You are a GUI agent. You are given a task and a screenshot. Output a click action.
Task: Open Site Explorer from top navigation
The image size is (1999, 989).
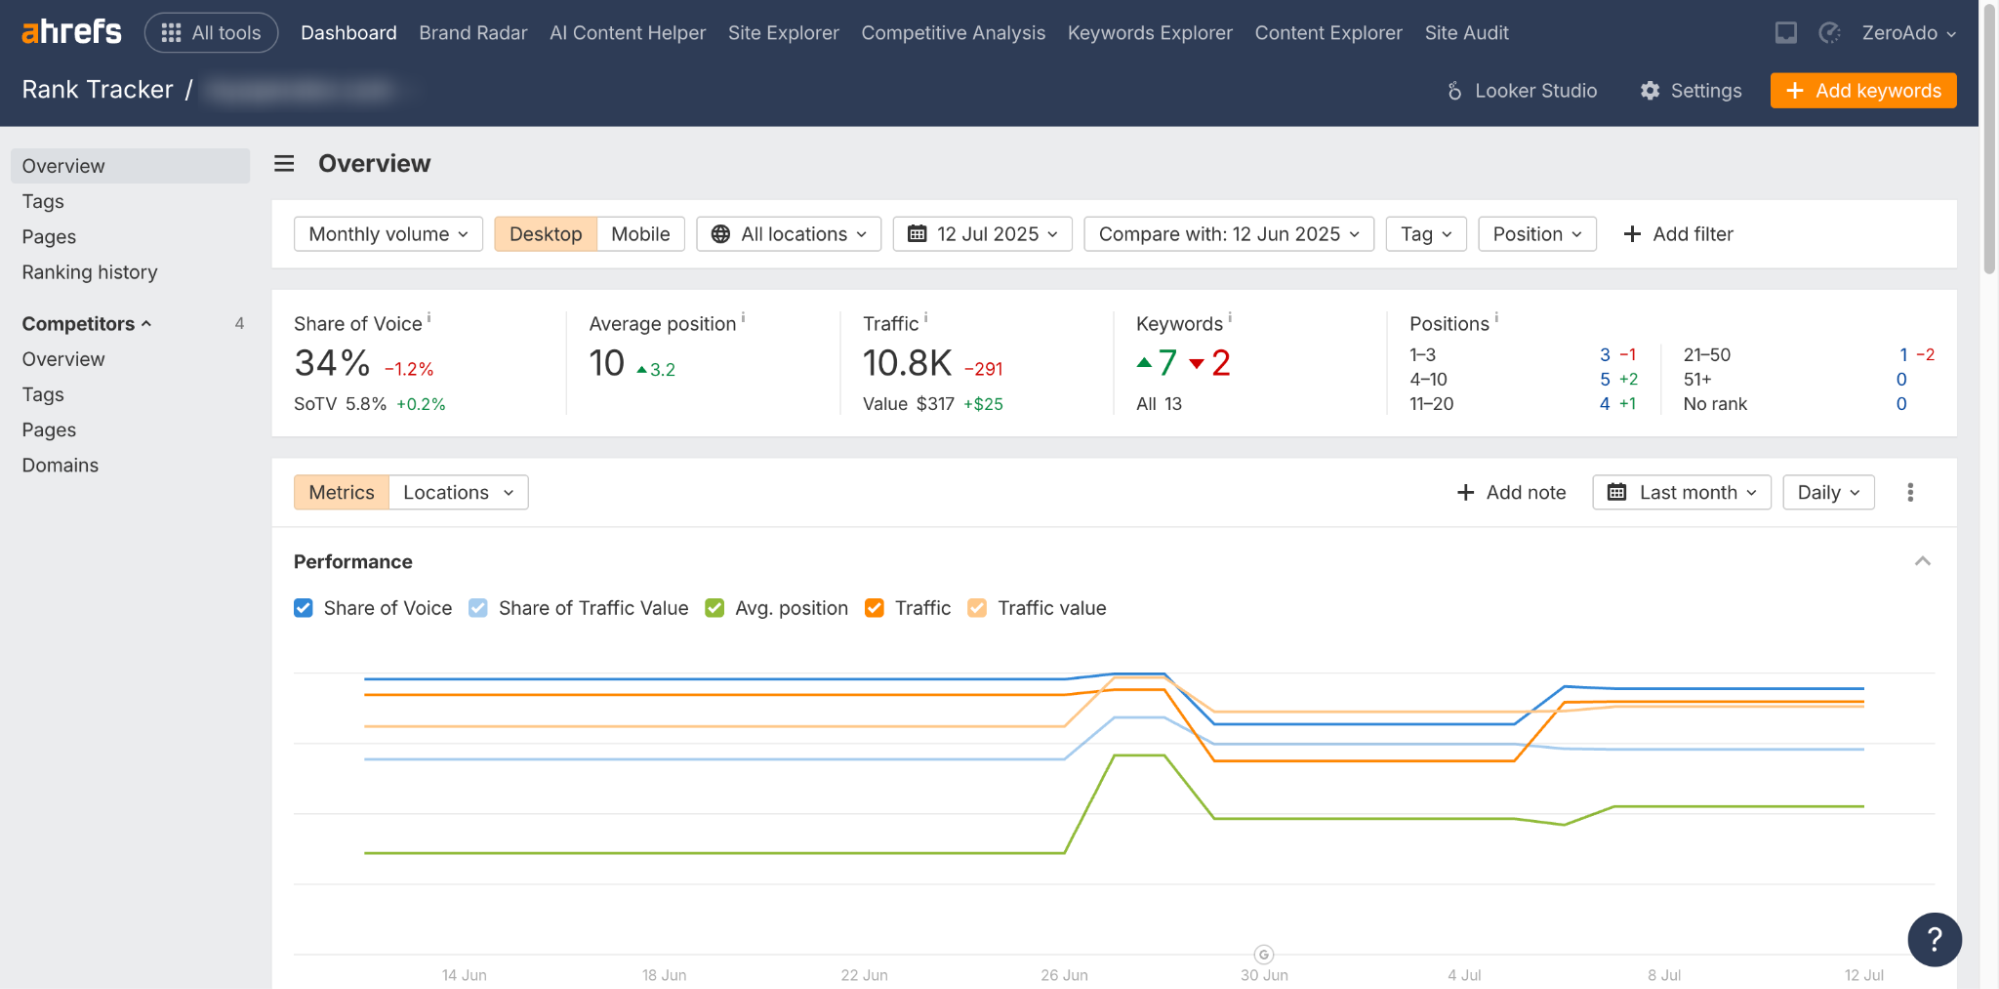[782, 33]
